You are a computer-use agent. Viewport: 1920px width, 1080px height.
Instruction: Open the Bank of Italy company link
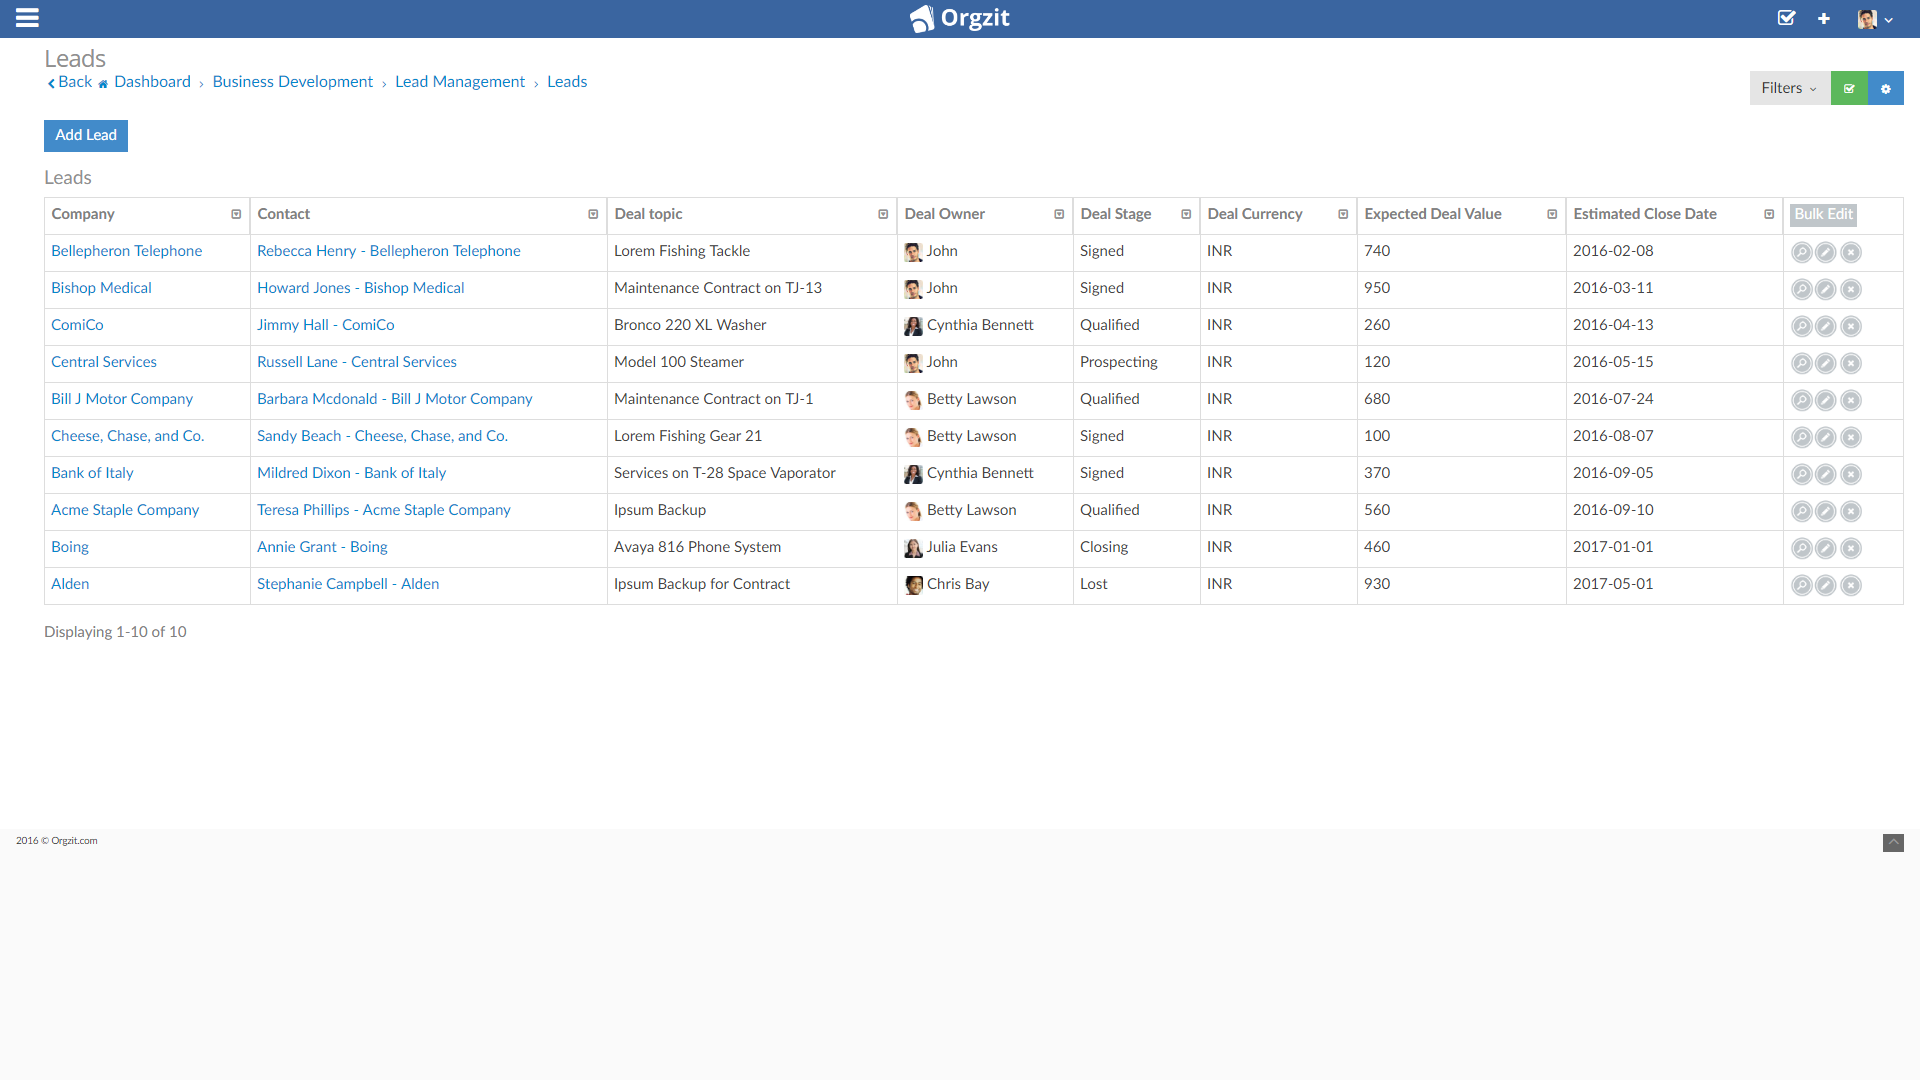[x=92, y=473]
